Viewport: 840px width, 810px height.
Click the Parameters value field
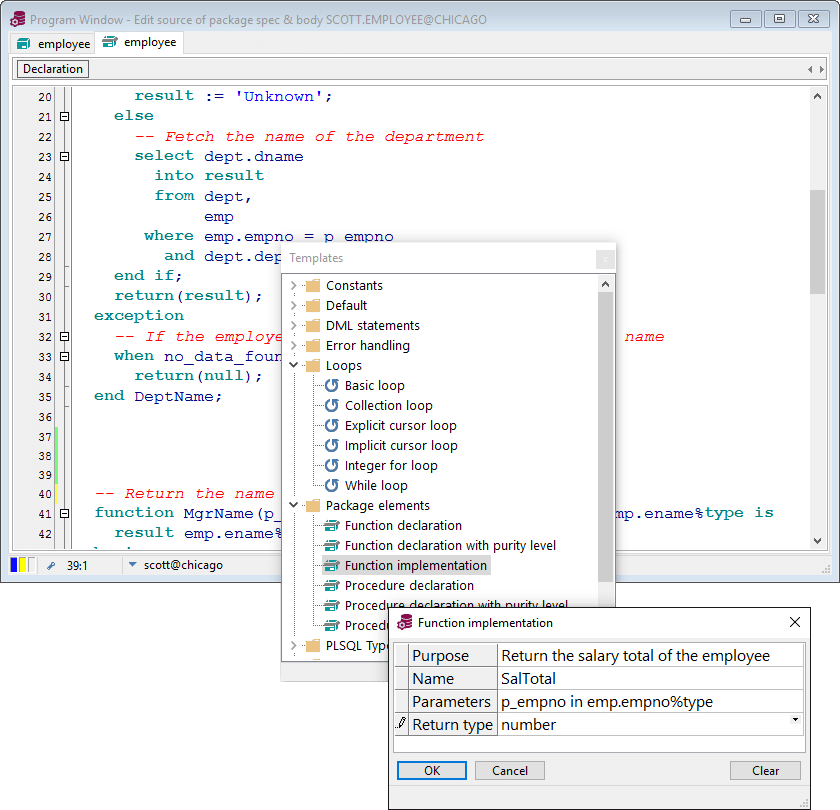650,702
